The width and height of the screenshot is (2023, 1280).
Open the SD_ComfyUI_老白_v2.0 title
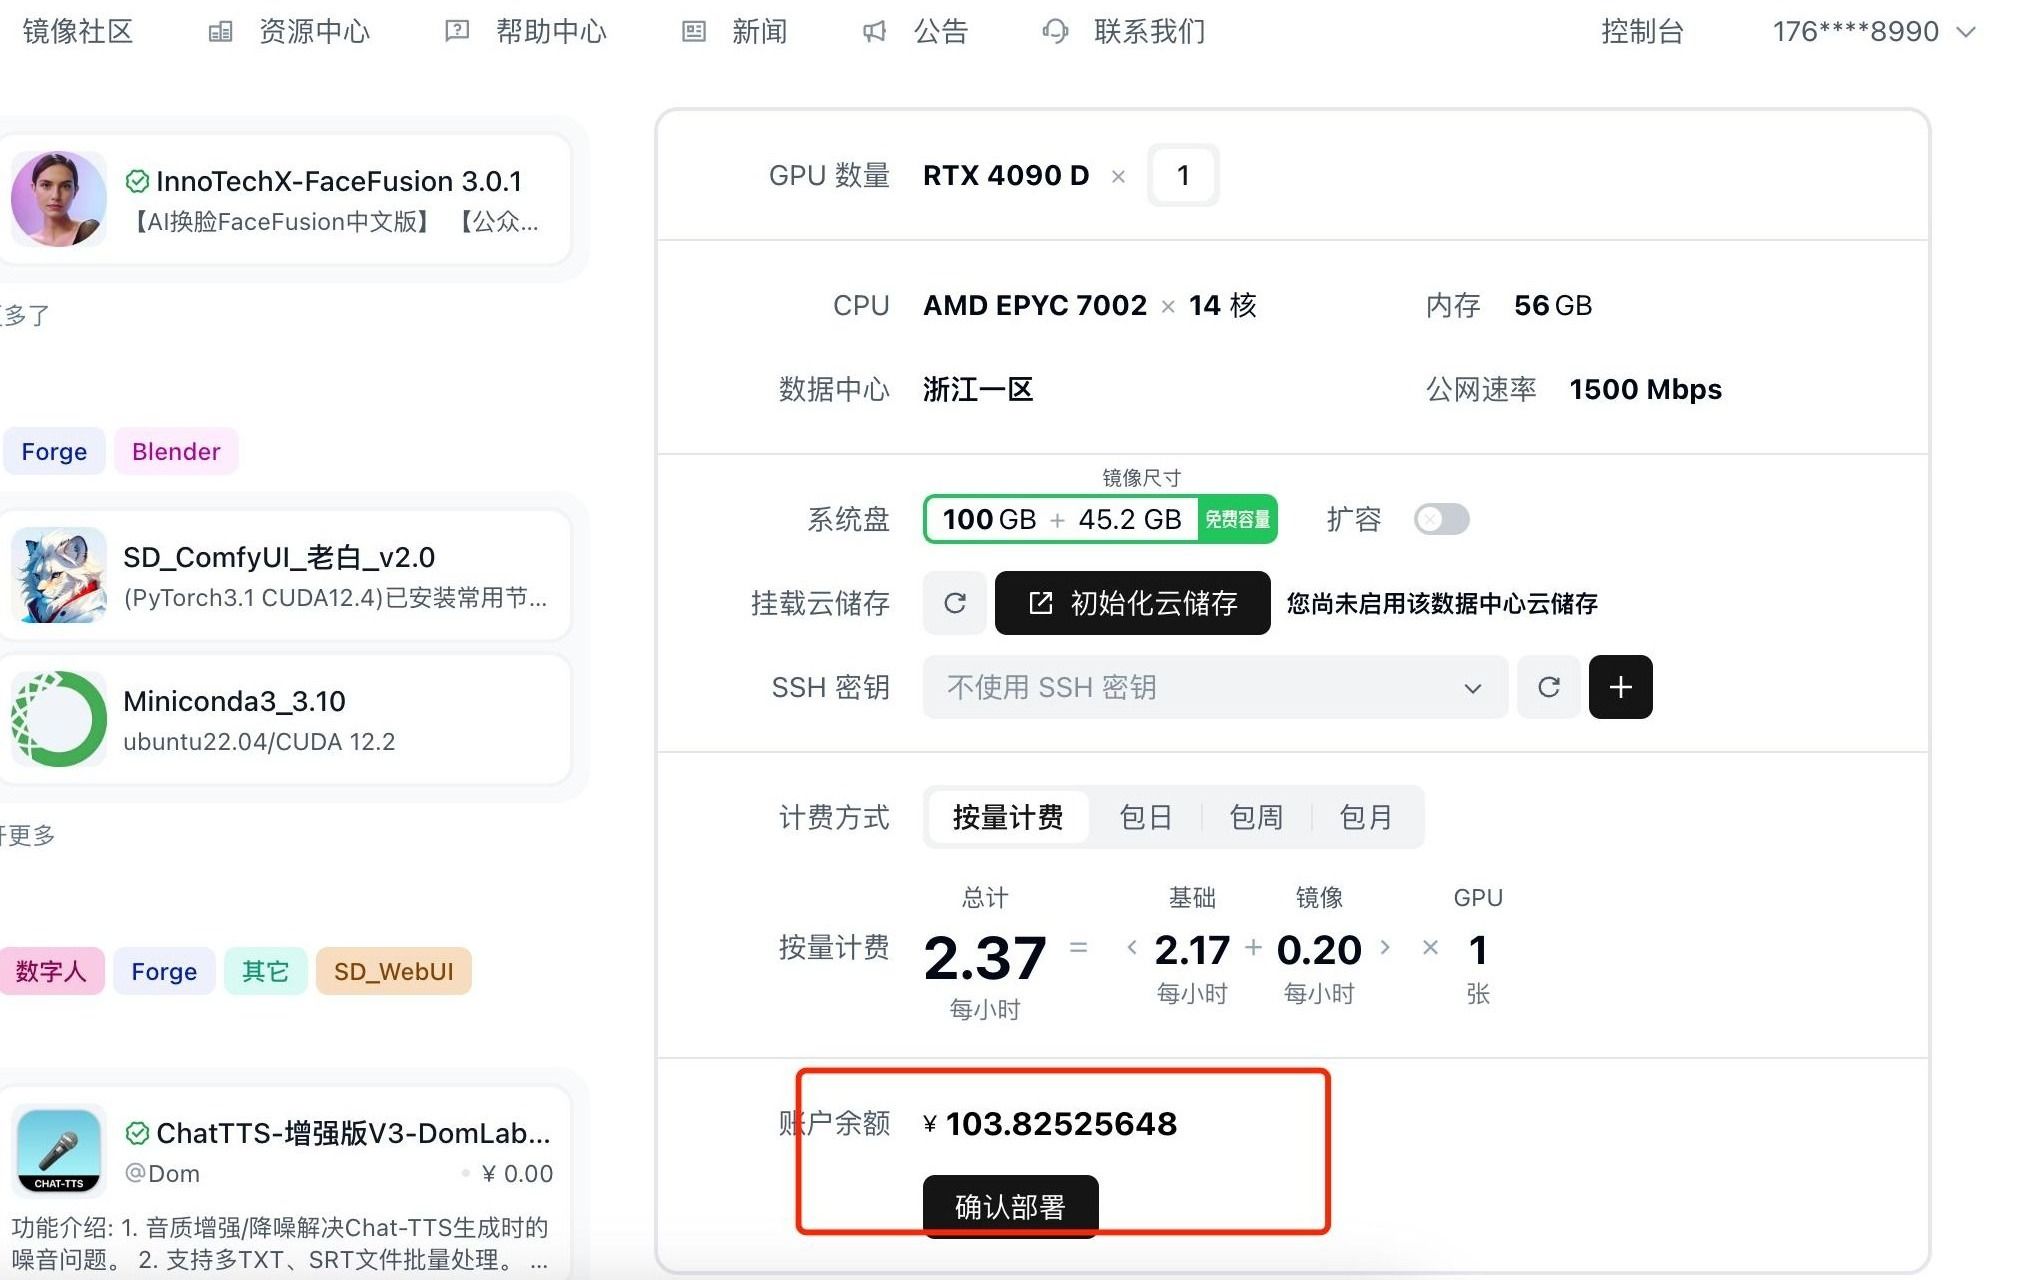pos(279,557)
